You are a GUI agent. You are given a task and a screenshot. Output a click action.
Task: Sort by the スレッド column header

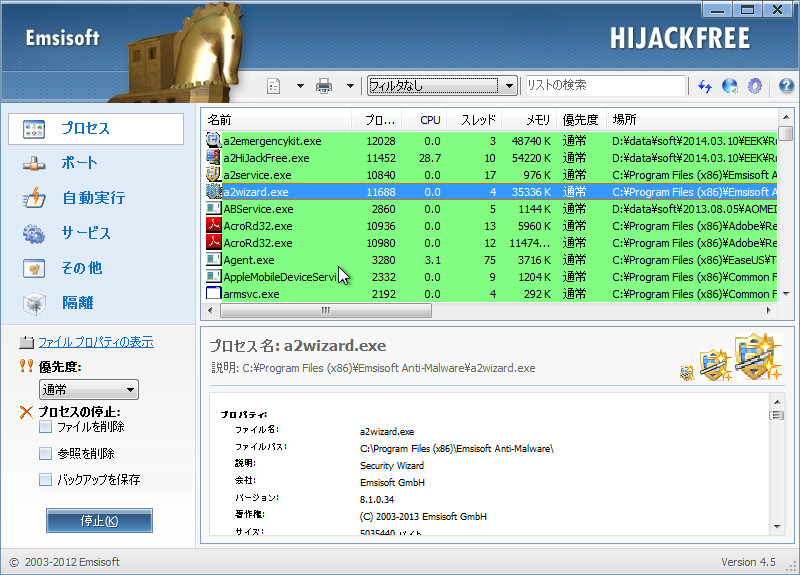pyautogui.click(x=474, y=120)
